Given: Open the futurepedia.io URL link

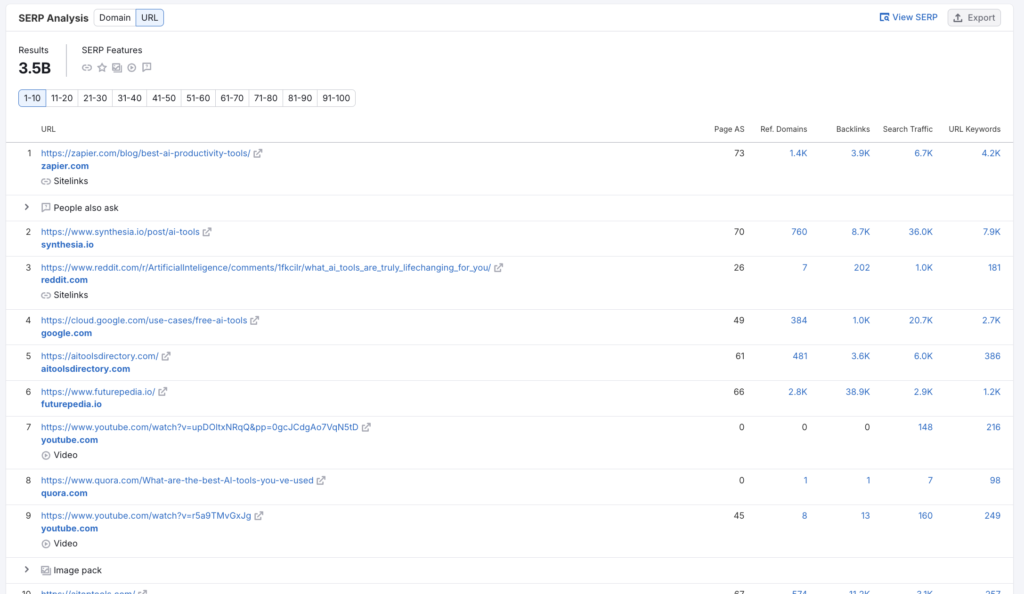Looking at the screenshot, I should pos(98,392).
